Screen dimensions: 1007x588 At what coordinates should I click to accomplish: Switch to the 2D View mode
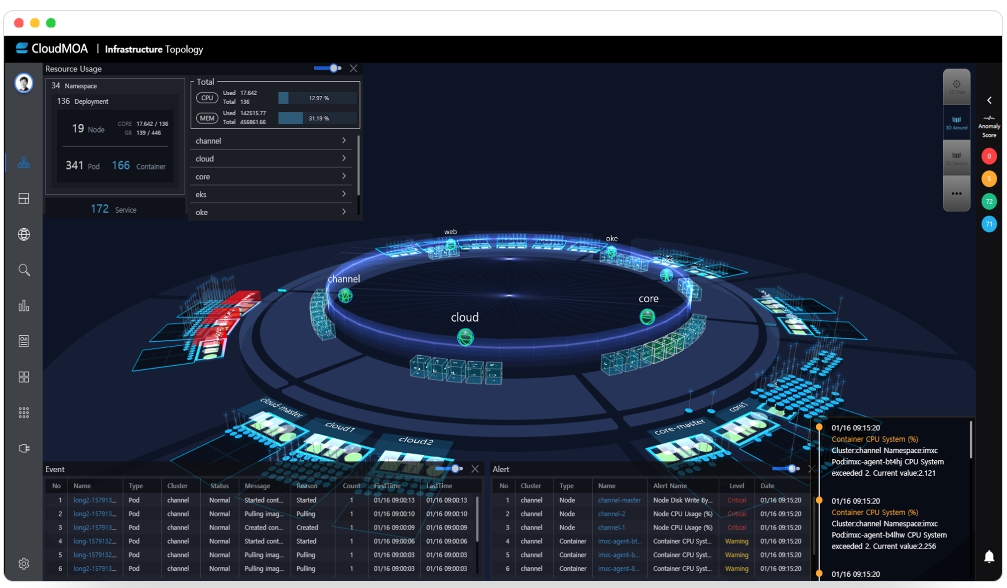[x=956, y=88]
